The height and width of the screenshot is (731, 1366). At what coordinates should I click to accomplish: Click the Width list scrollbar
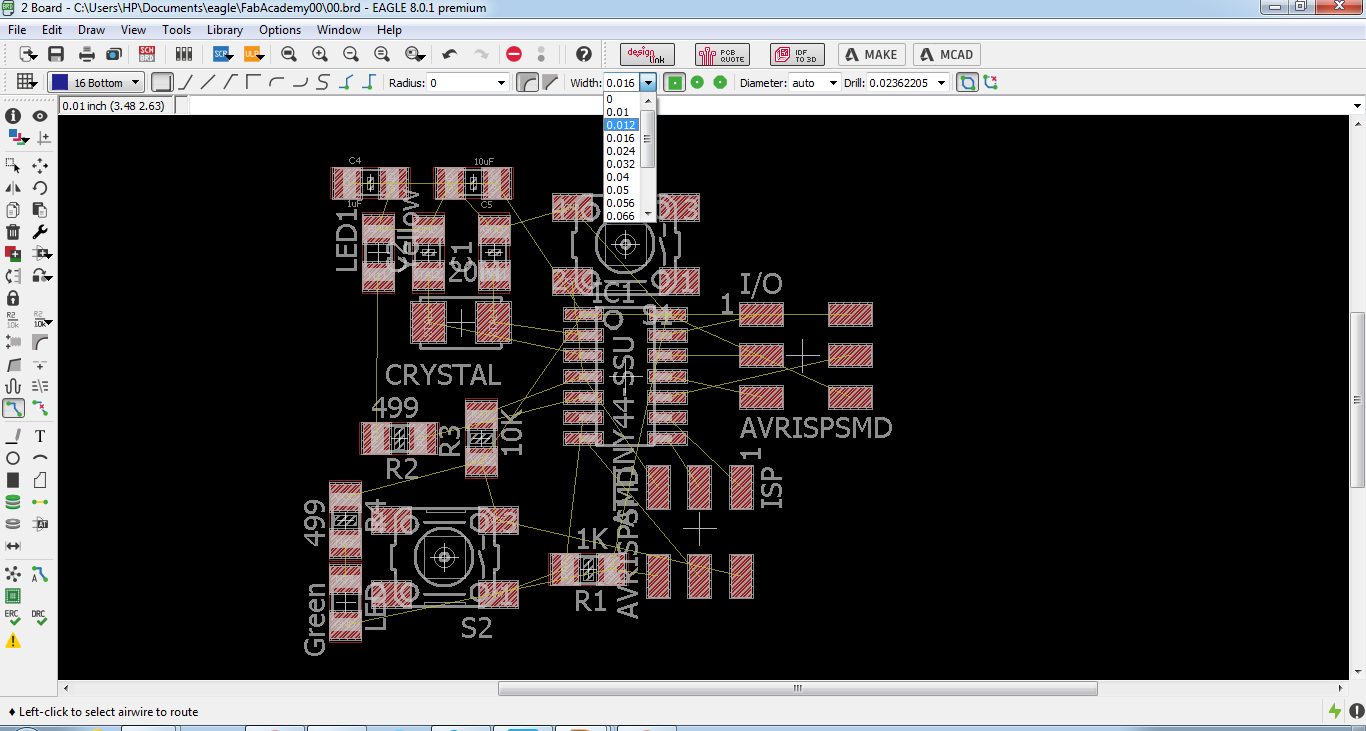coord(648,157)
